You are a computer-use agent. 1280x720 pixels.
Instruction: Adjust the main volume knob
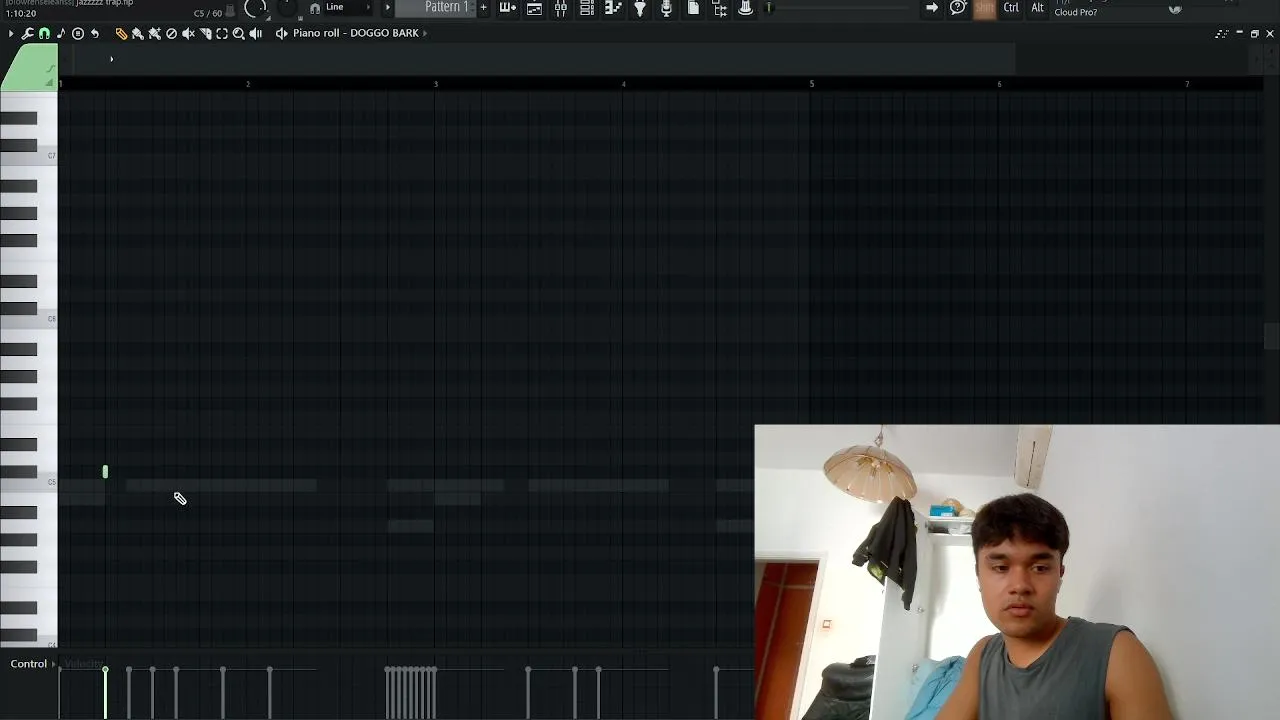[256, 8]
